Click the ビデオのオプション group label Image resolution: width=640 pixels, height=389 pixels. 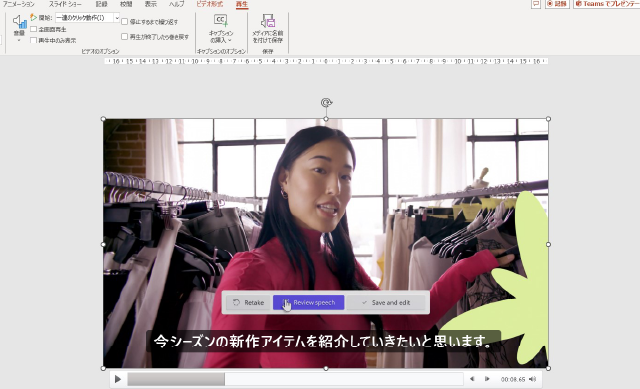(100, 51)
